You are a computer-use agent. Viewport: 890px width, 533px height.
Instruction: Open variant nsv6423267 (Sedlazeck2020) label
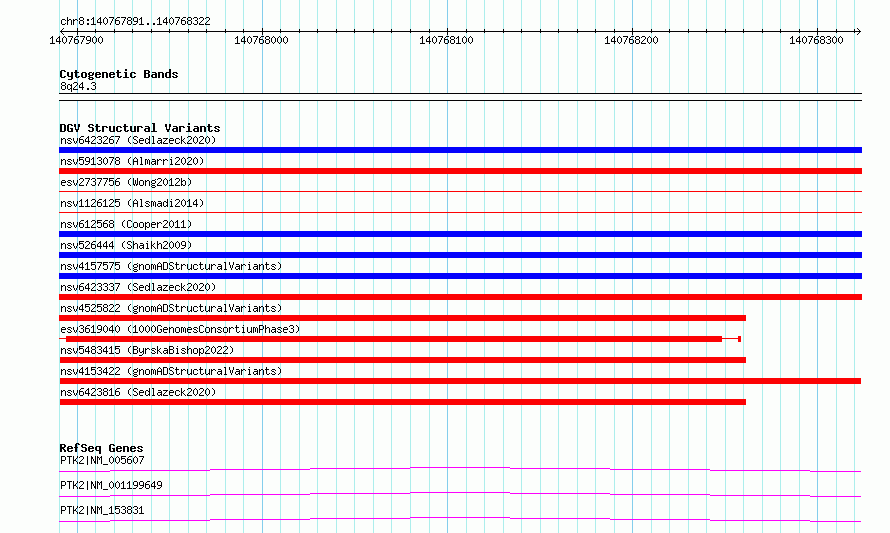(x=138, y=140)
